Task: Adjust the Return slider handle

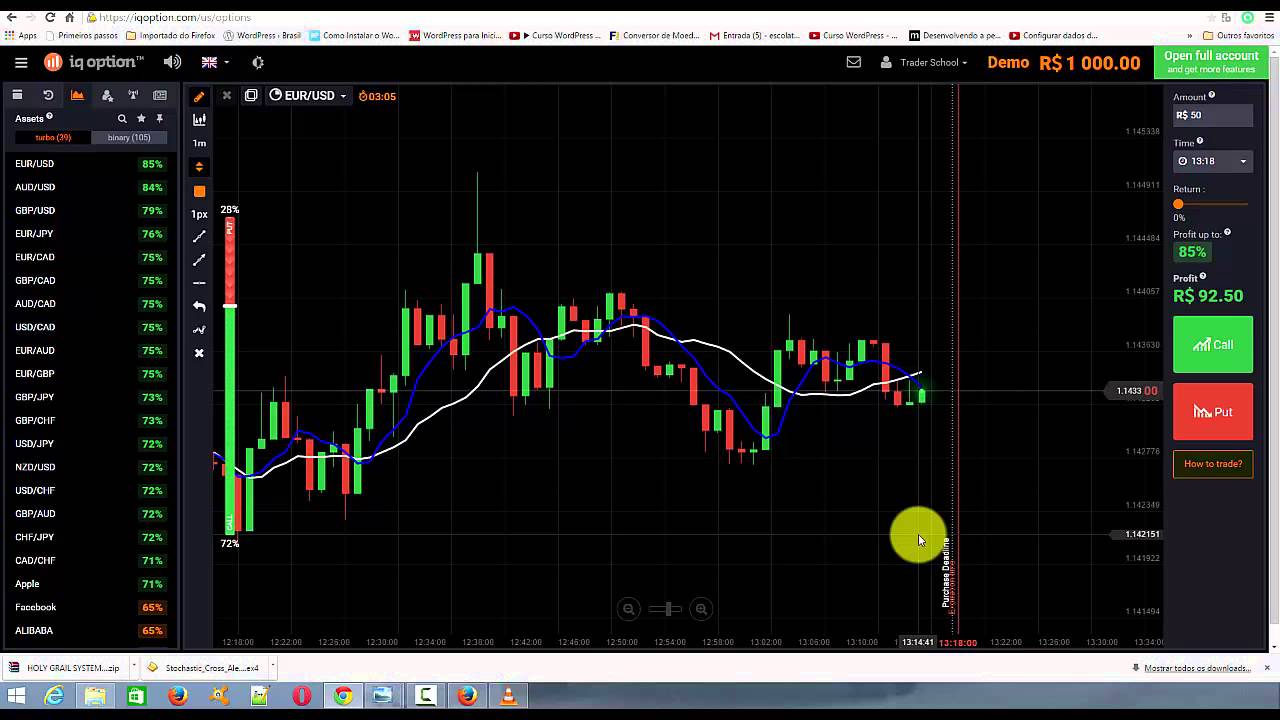Action: [1178, 204]
